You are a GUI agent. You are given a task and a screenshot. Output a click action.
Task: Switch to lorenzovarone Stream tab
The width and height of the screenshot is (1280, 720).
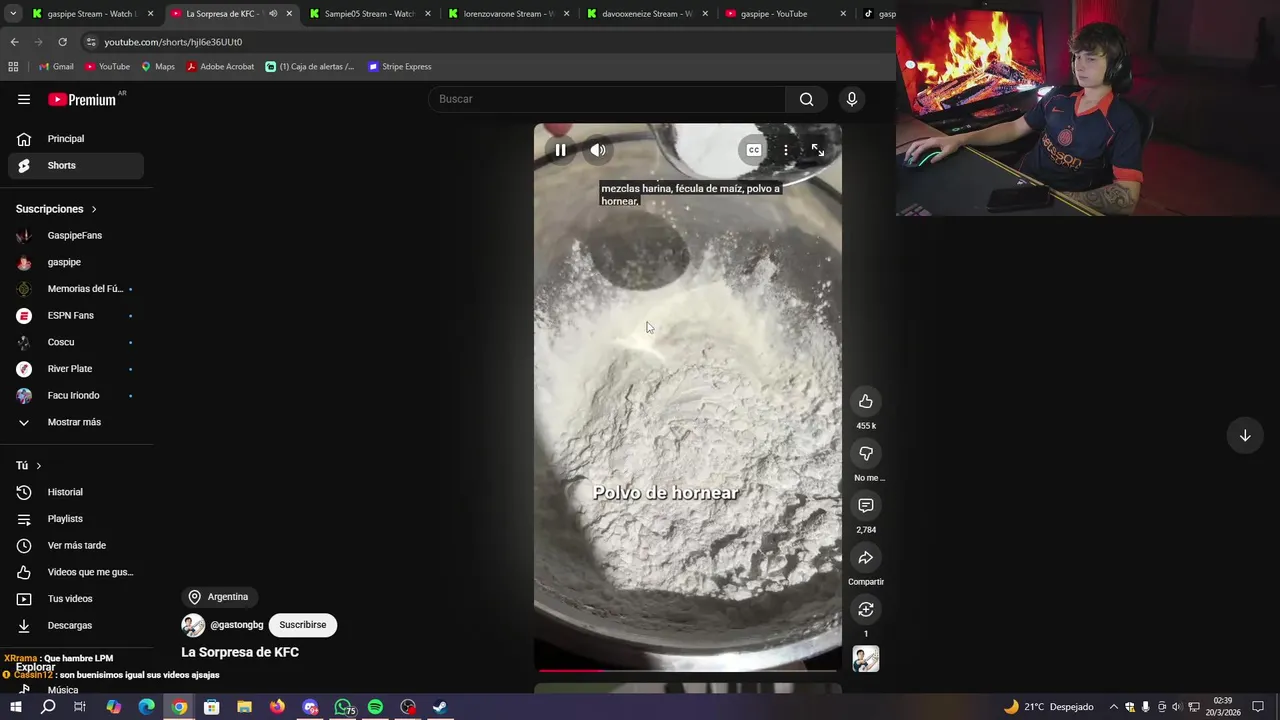click(x=507, y=14)
